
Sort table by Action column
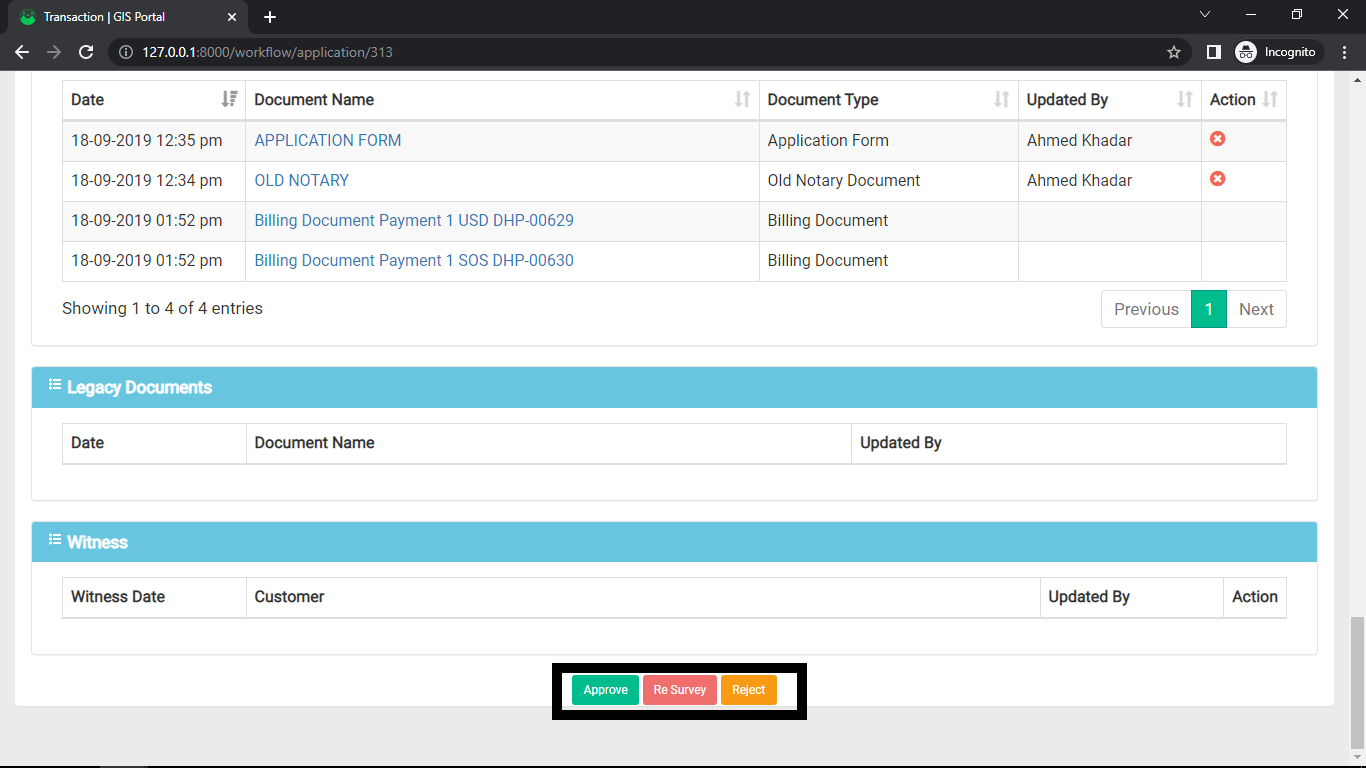(1244, 100)
